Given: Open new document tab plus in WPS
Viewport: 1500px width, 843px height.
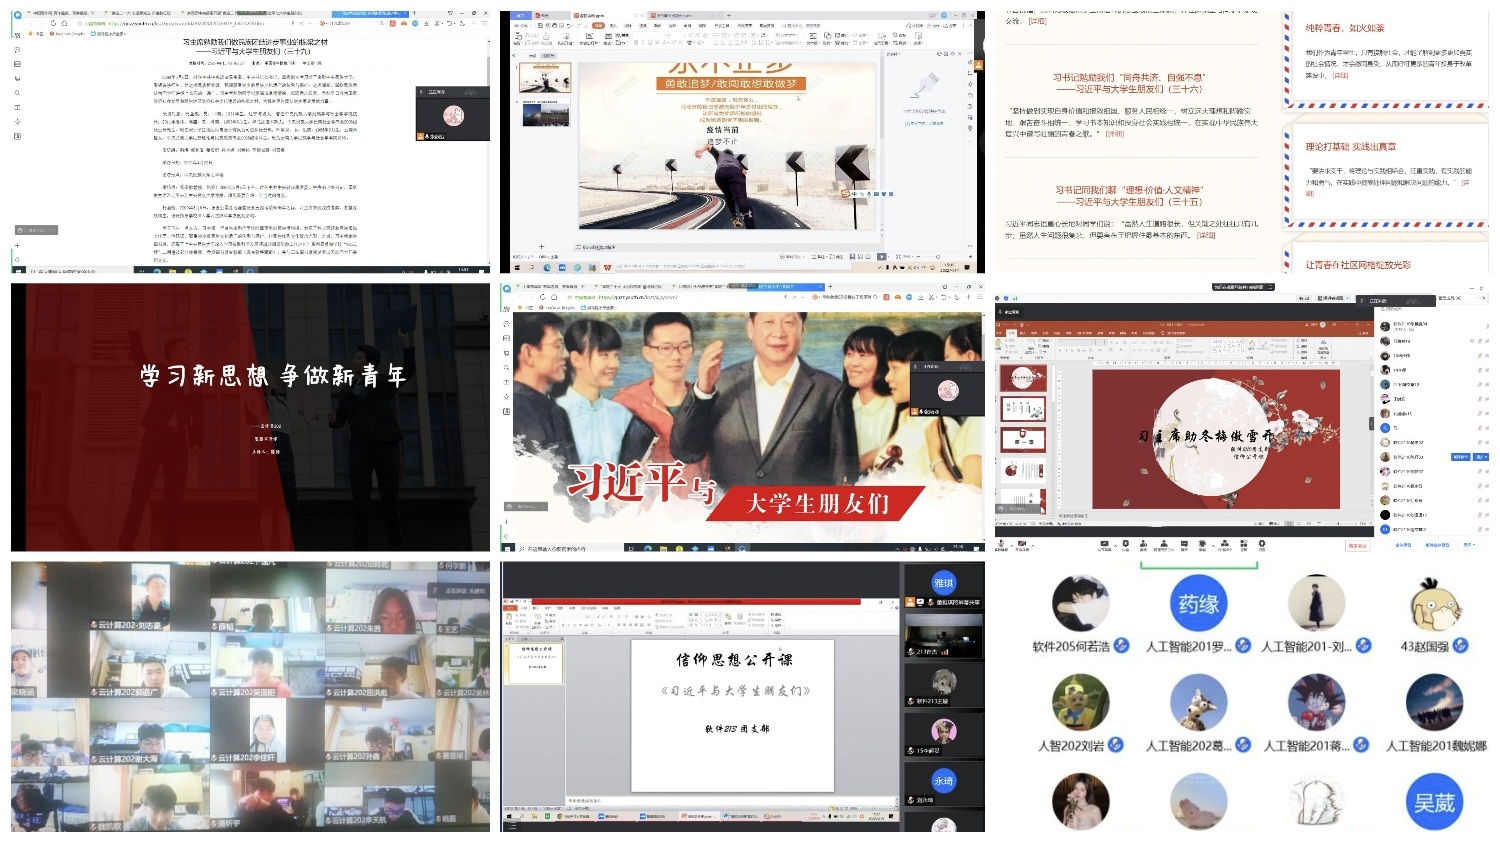Looking at the screenshot, I should coord(728,16).
